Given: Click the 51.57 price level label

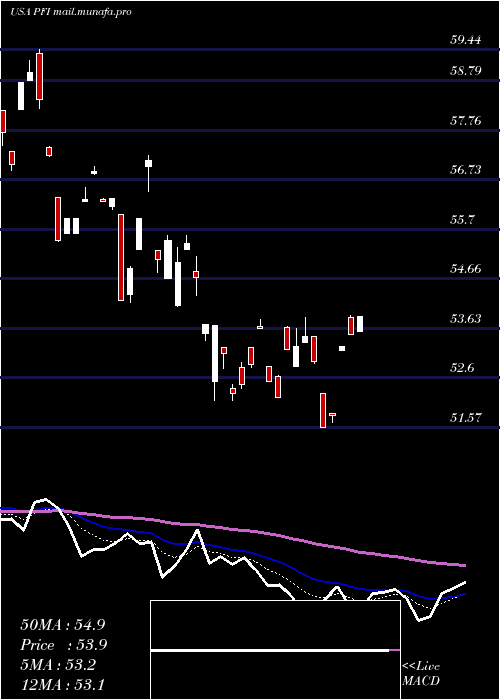Looking at the screenshot, I should (466, 417).
